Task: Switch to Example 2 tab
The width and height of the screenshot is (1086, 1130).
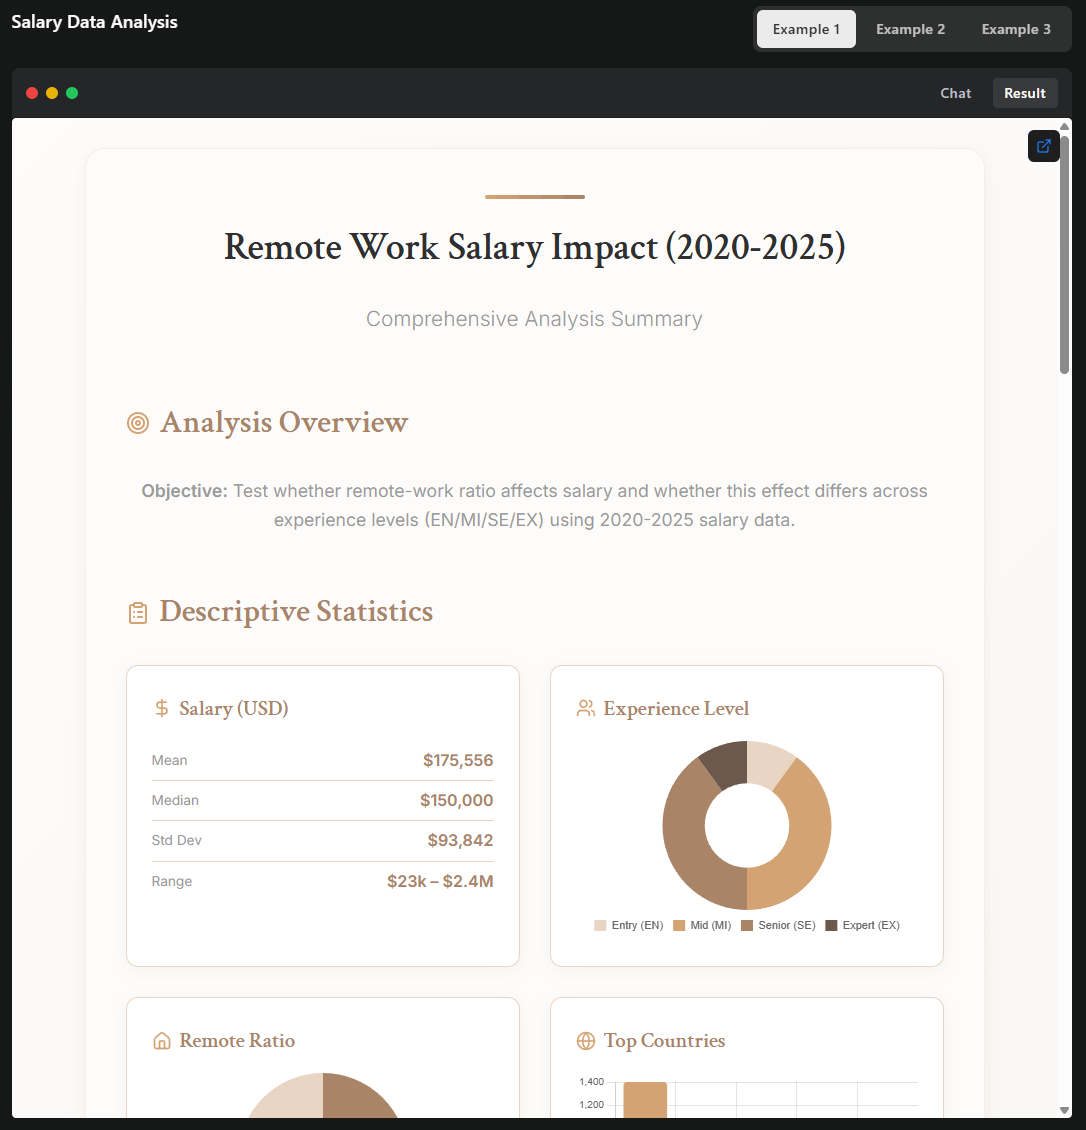Action: click(910, 29)
